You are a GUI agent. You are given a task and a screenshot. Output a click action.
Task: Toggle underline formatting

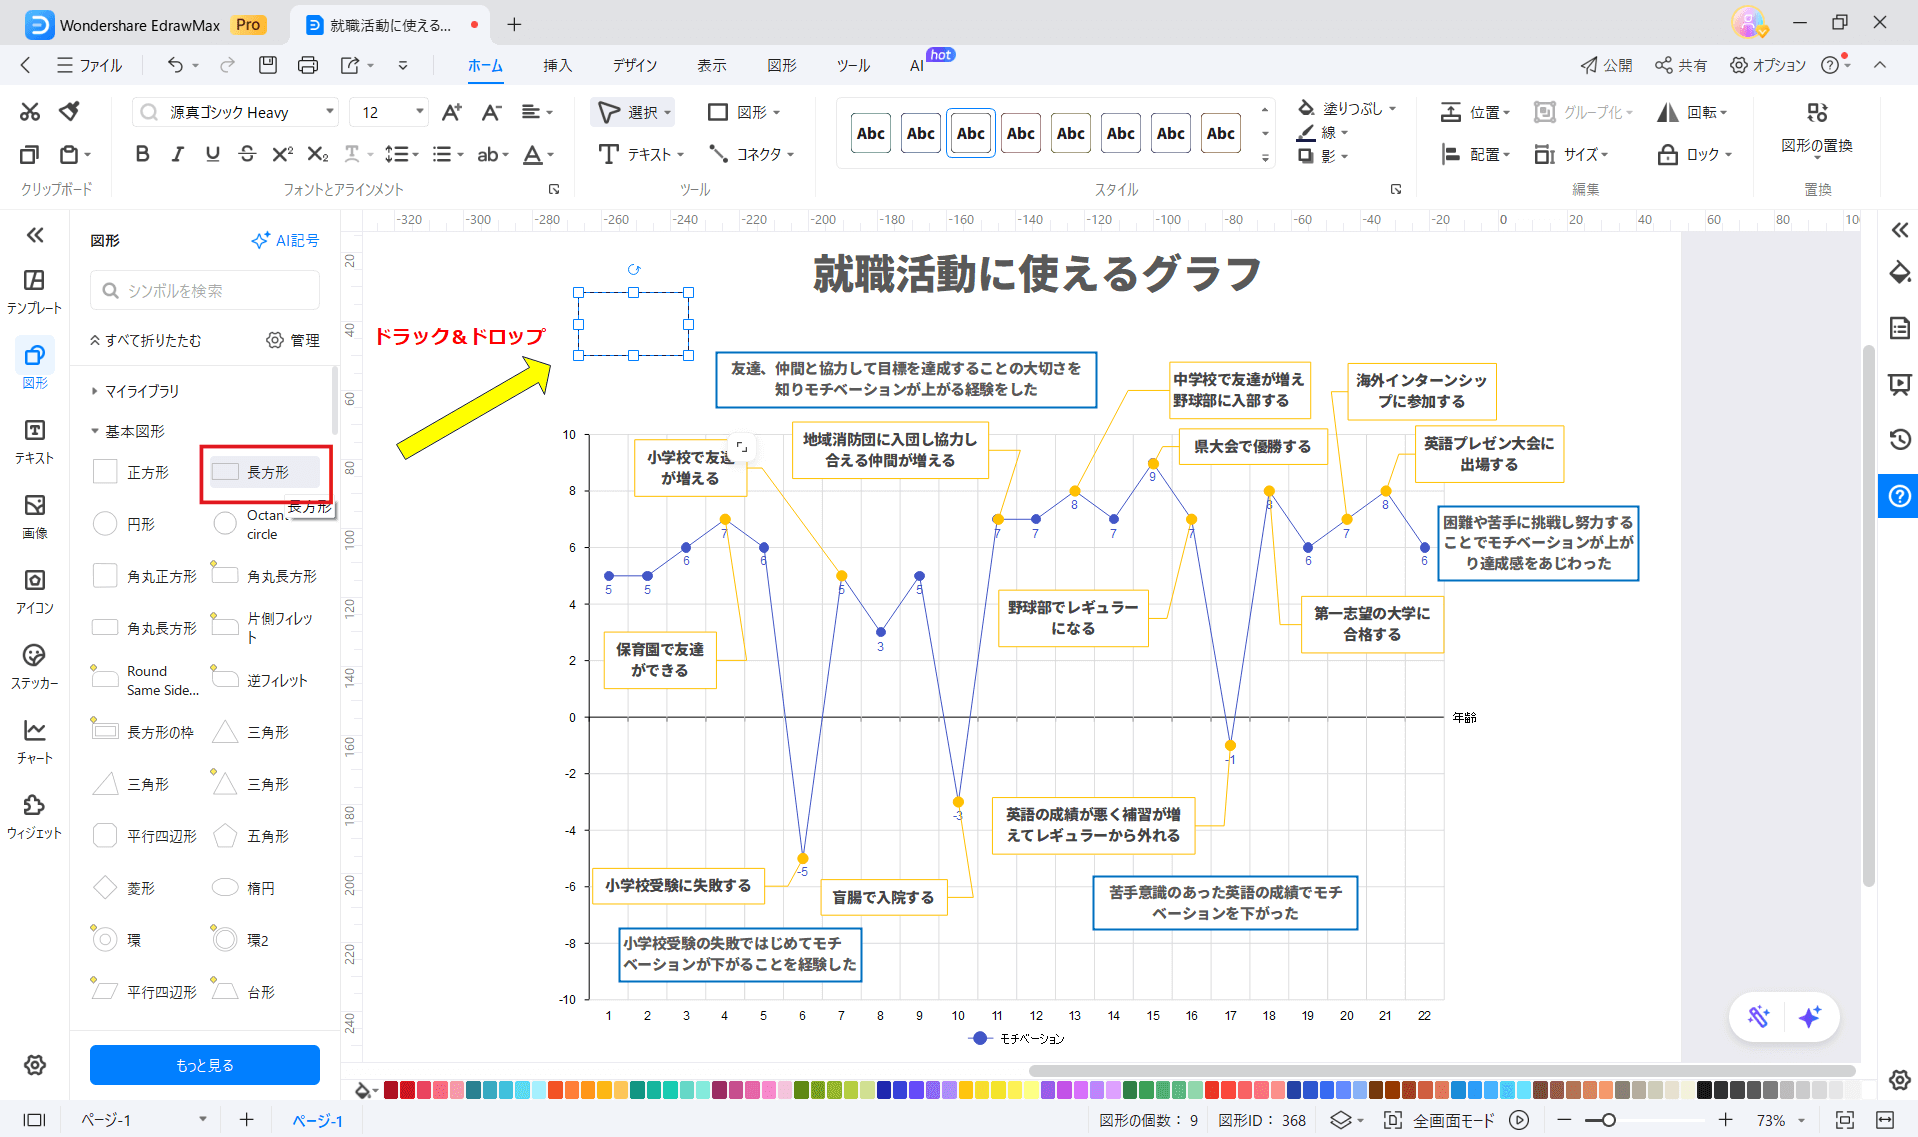[x=211, y=154]
